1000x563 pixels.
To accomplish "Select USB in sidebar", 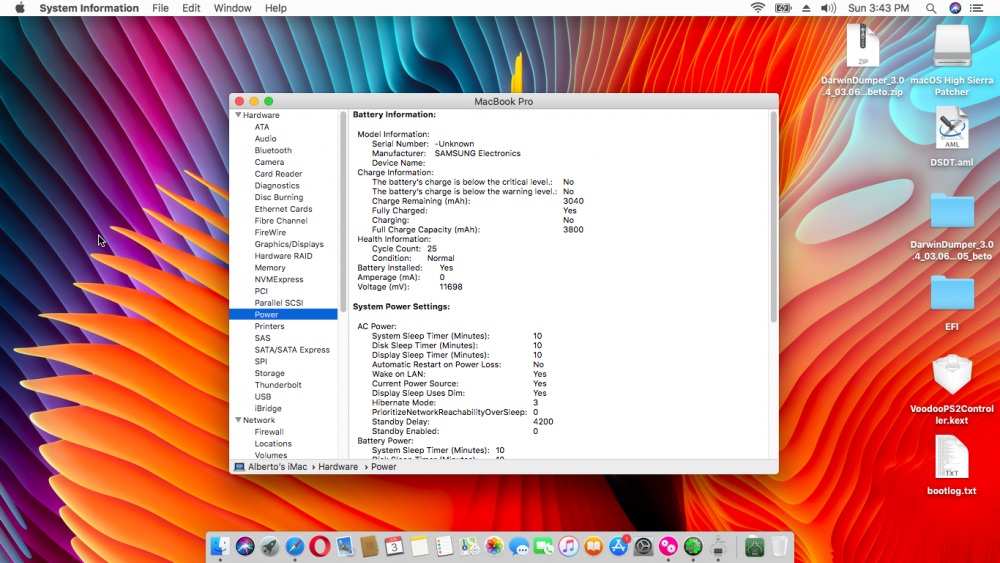I will (x=263, y=397).
